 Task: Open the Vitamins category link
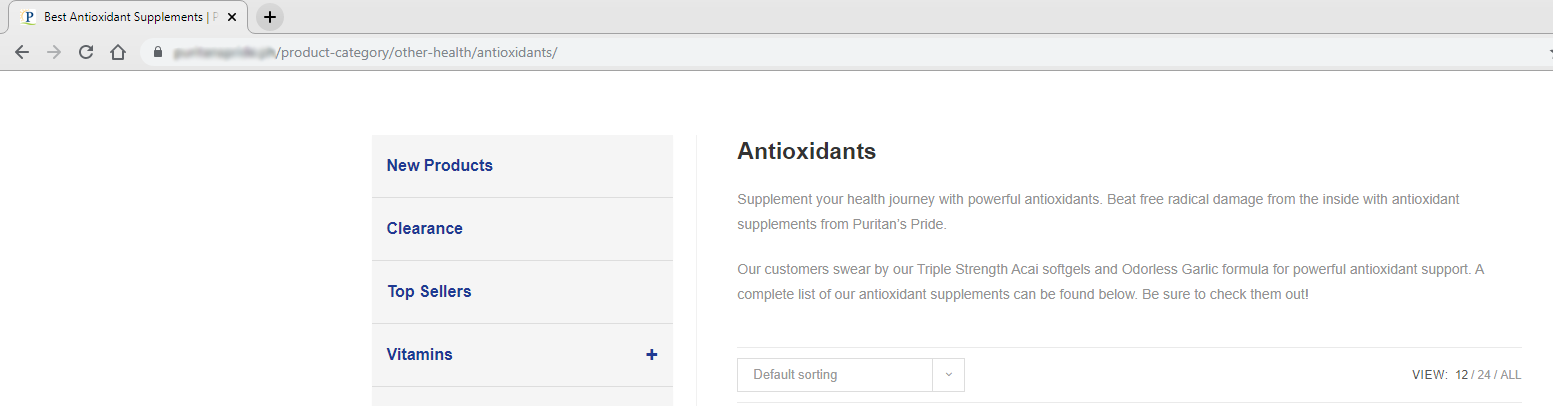click(x=419, y=354)
